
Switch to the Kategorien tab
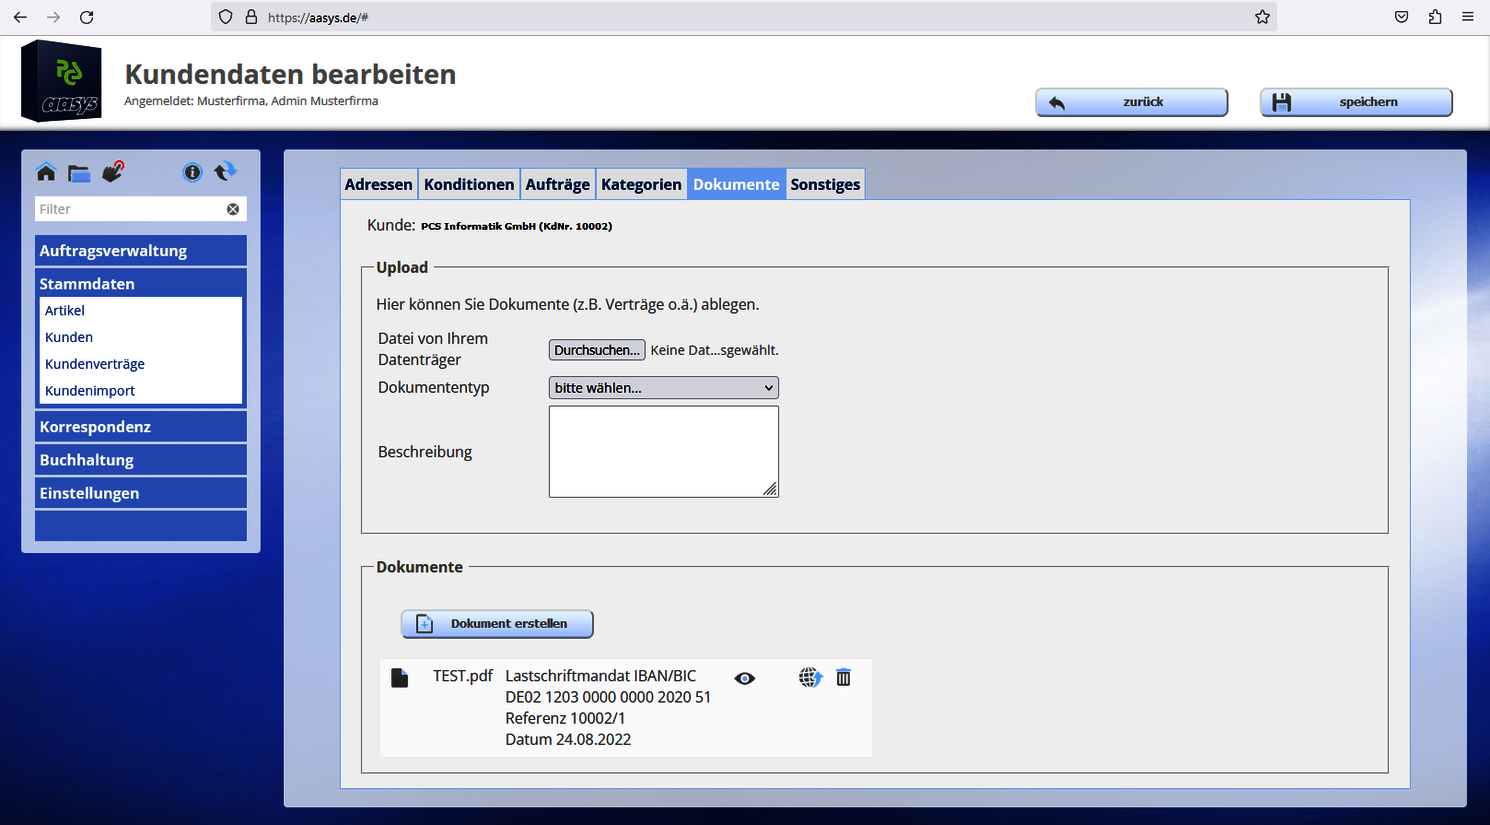[x=641, y=184]
